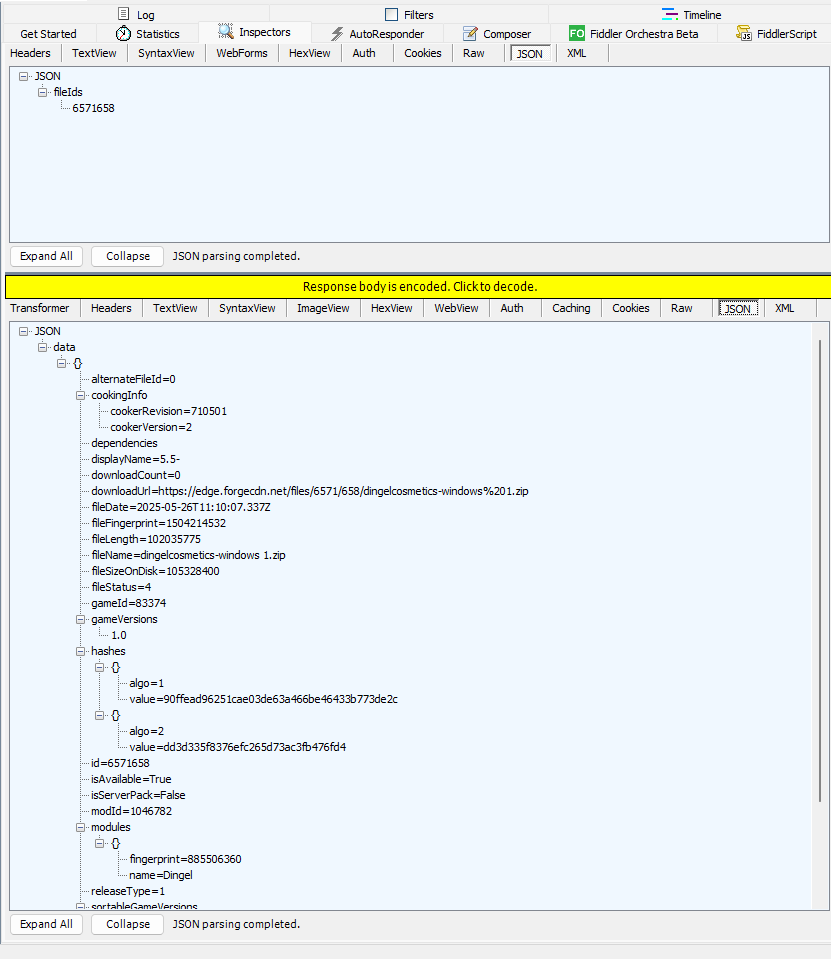Select the fileLength=102035775 entry

pyautogui.click(x=146, y=539)
